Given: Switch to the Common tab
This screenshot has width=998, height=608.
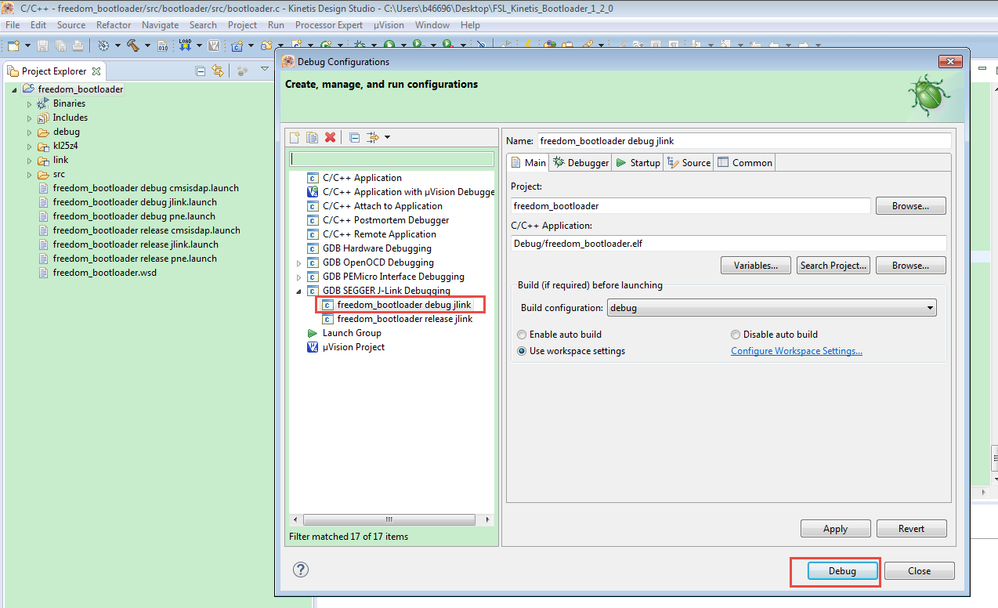Looking at the screenshot, I should [x=745, y=162].
